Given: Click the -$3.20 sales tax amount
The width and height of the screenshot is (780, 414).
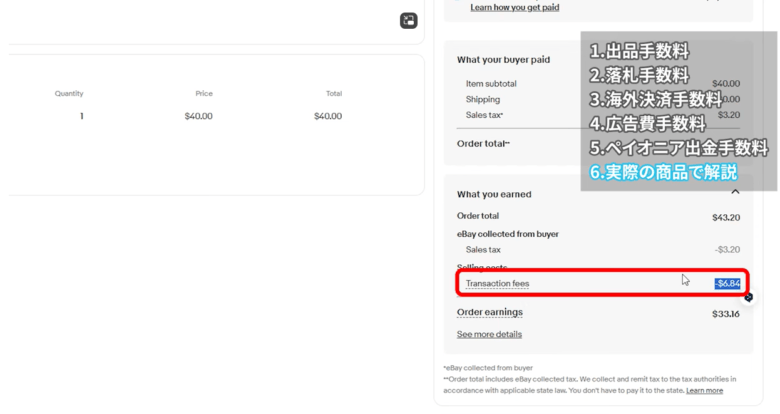Looking at the screenshot, I should (726, 250).
